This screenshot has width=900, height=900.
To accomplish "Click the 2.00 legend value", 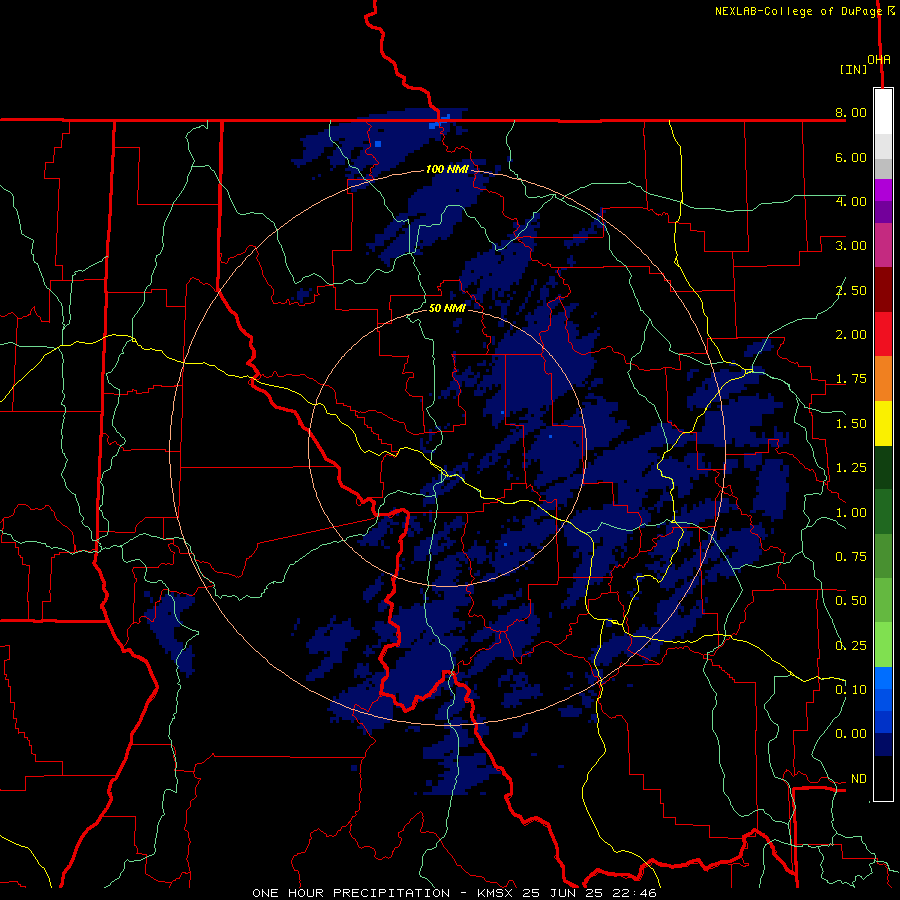I will click(x=851, y=335).
